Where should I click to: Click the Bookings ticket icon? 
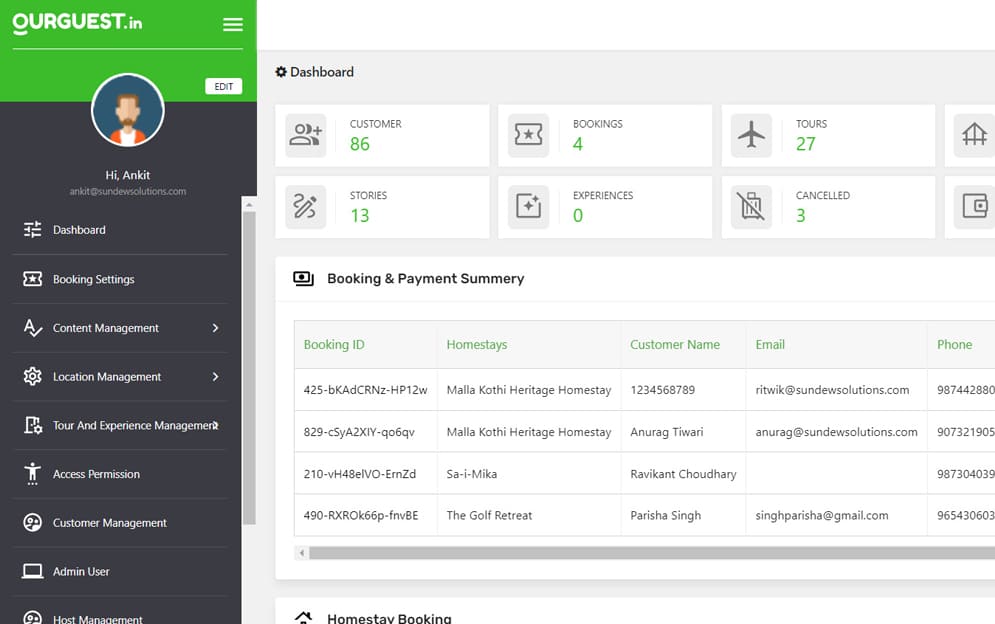click(529, 135)
